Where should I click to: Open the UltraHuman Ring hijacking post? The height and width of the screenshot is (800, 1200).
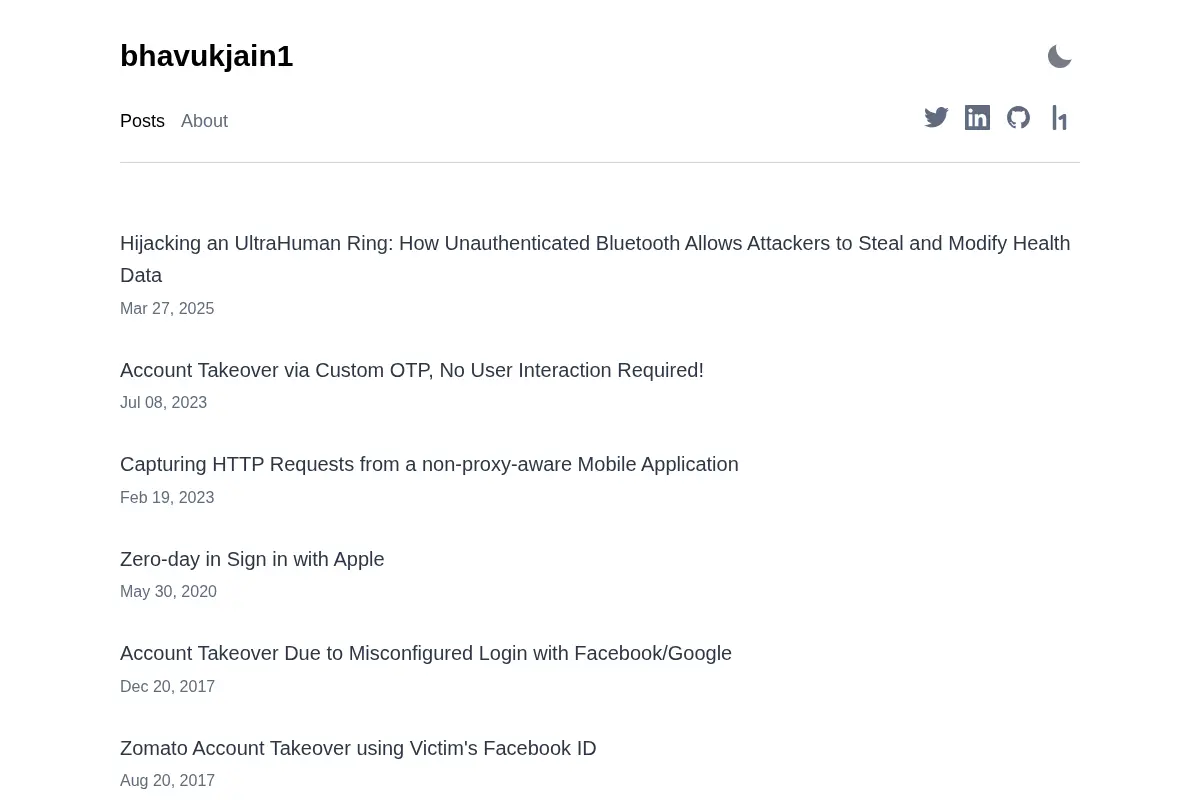point(595,259)
